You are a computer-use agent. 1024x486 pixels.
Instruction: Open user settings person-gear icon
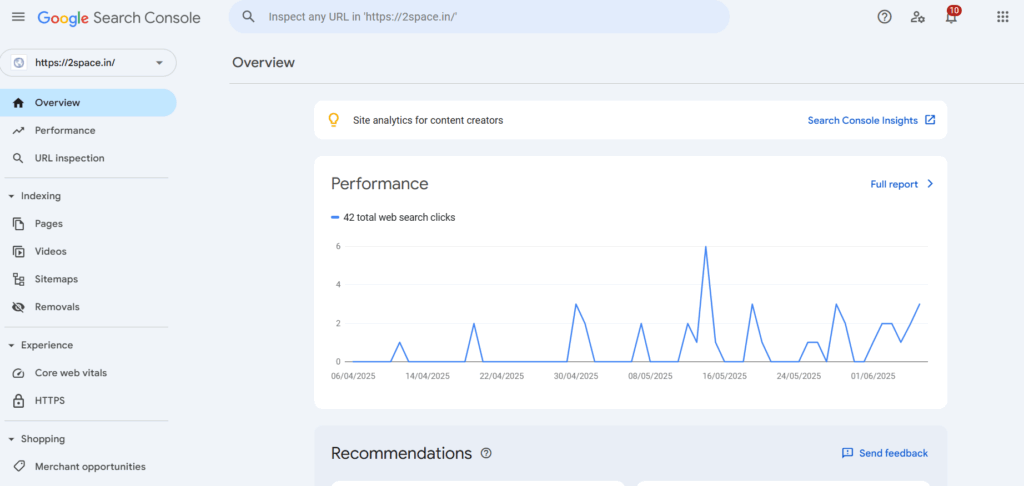(x=918, y=17)
